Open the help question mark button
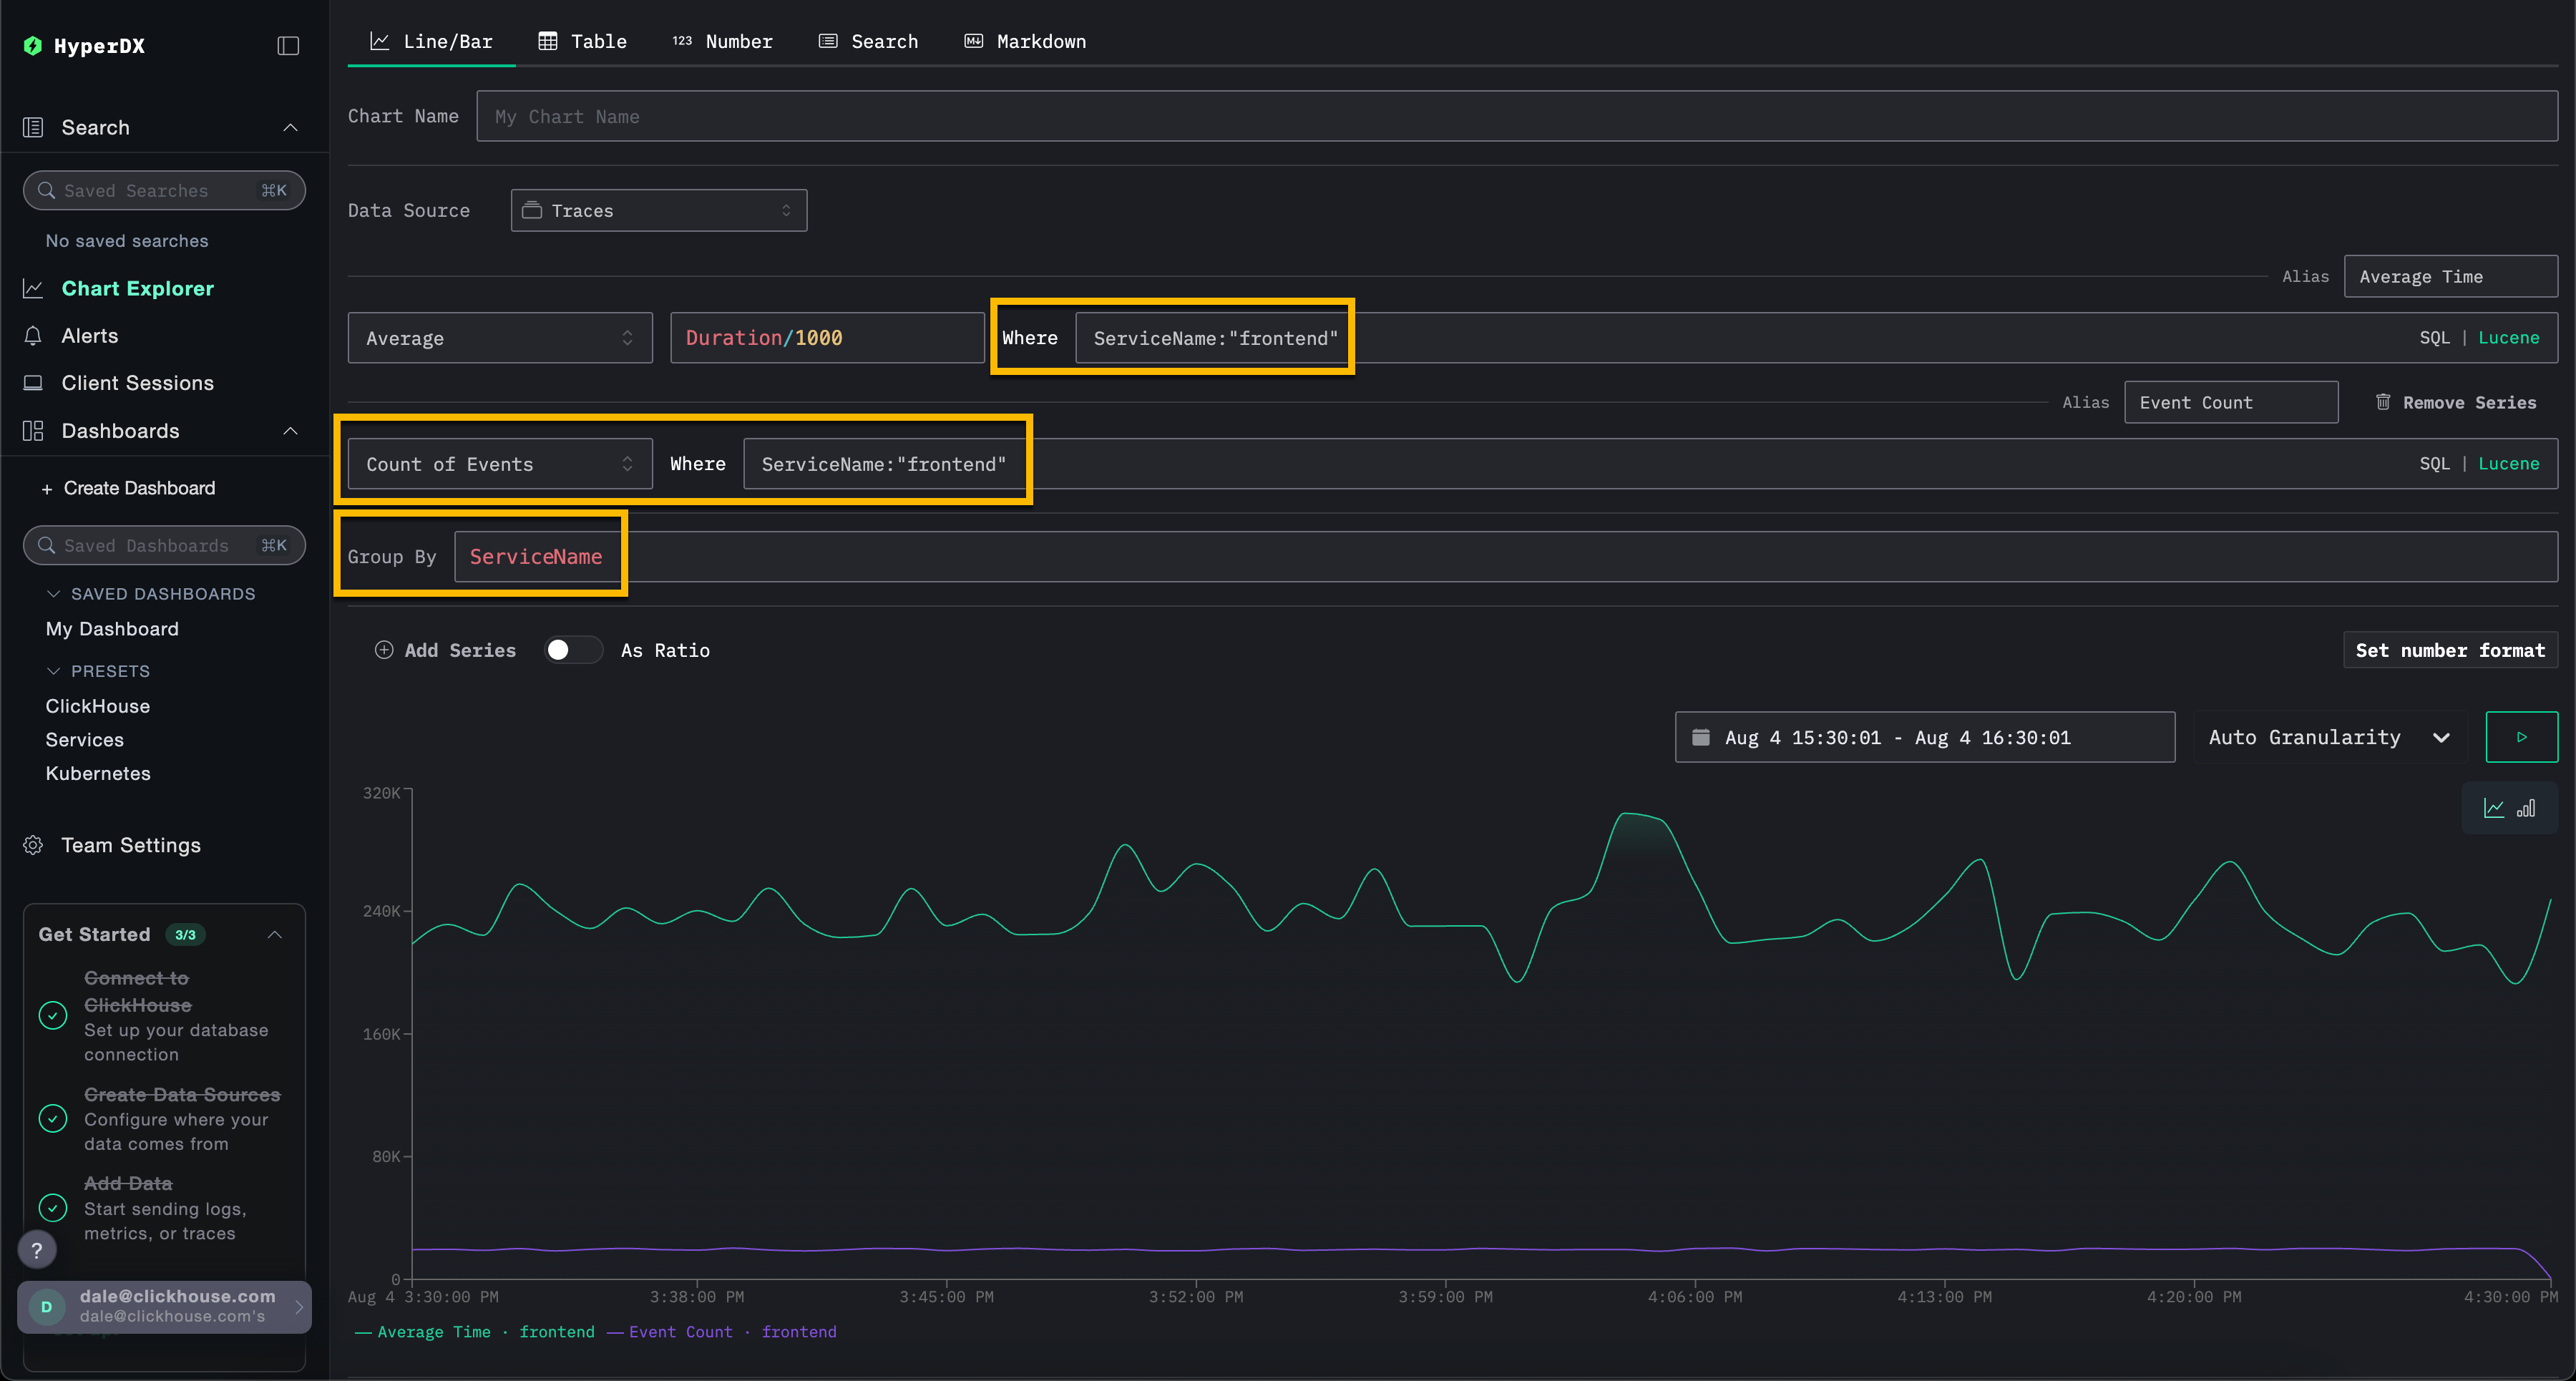 [37, 1249]
